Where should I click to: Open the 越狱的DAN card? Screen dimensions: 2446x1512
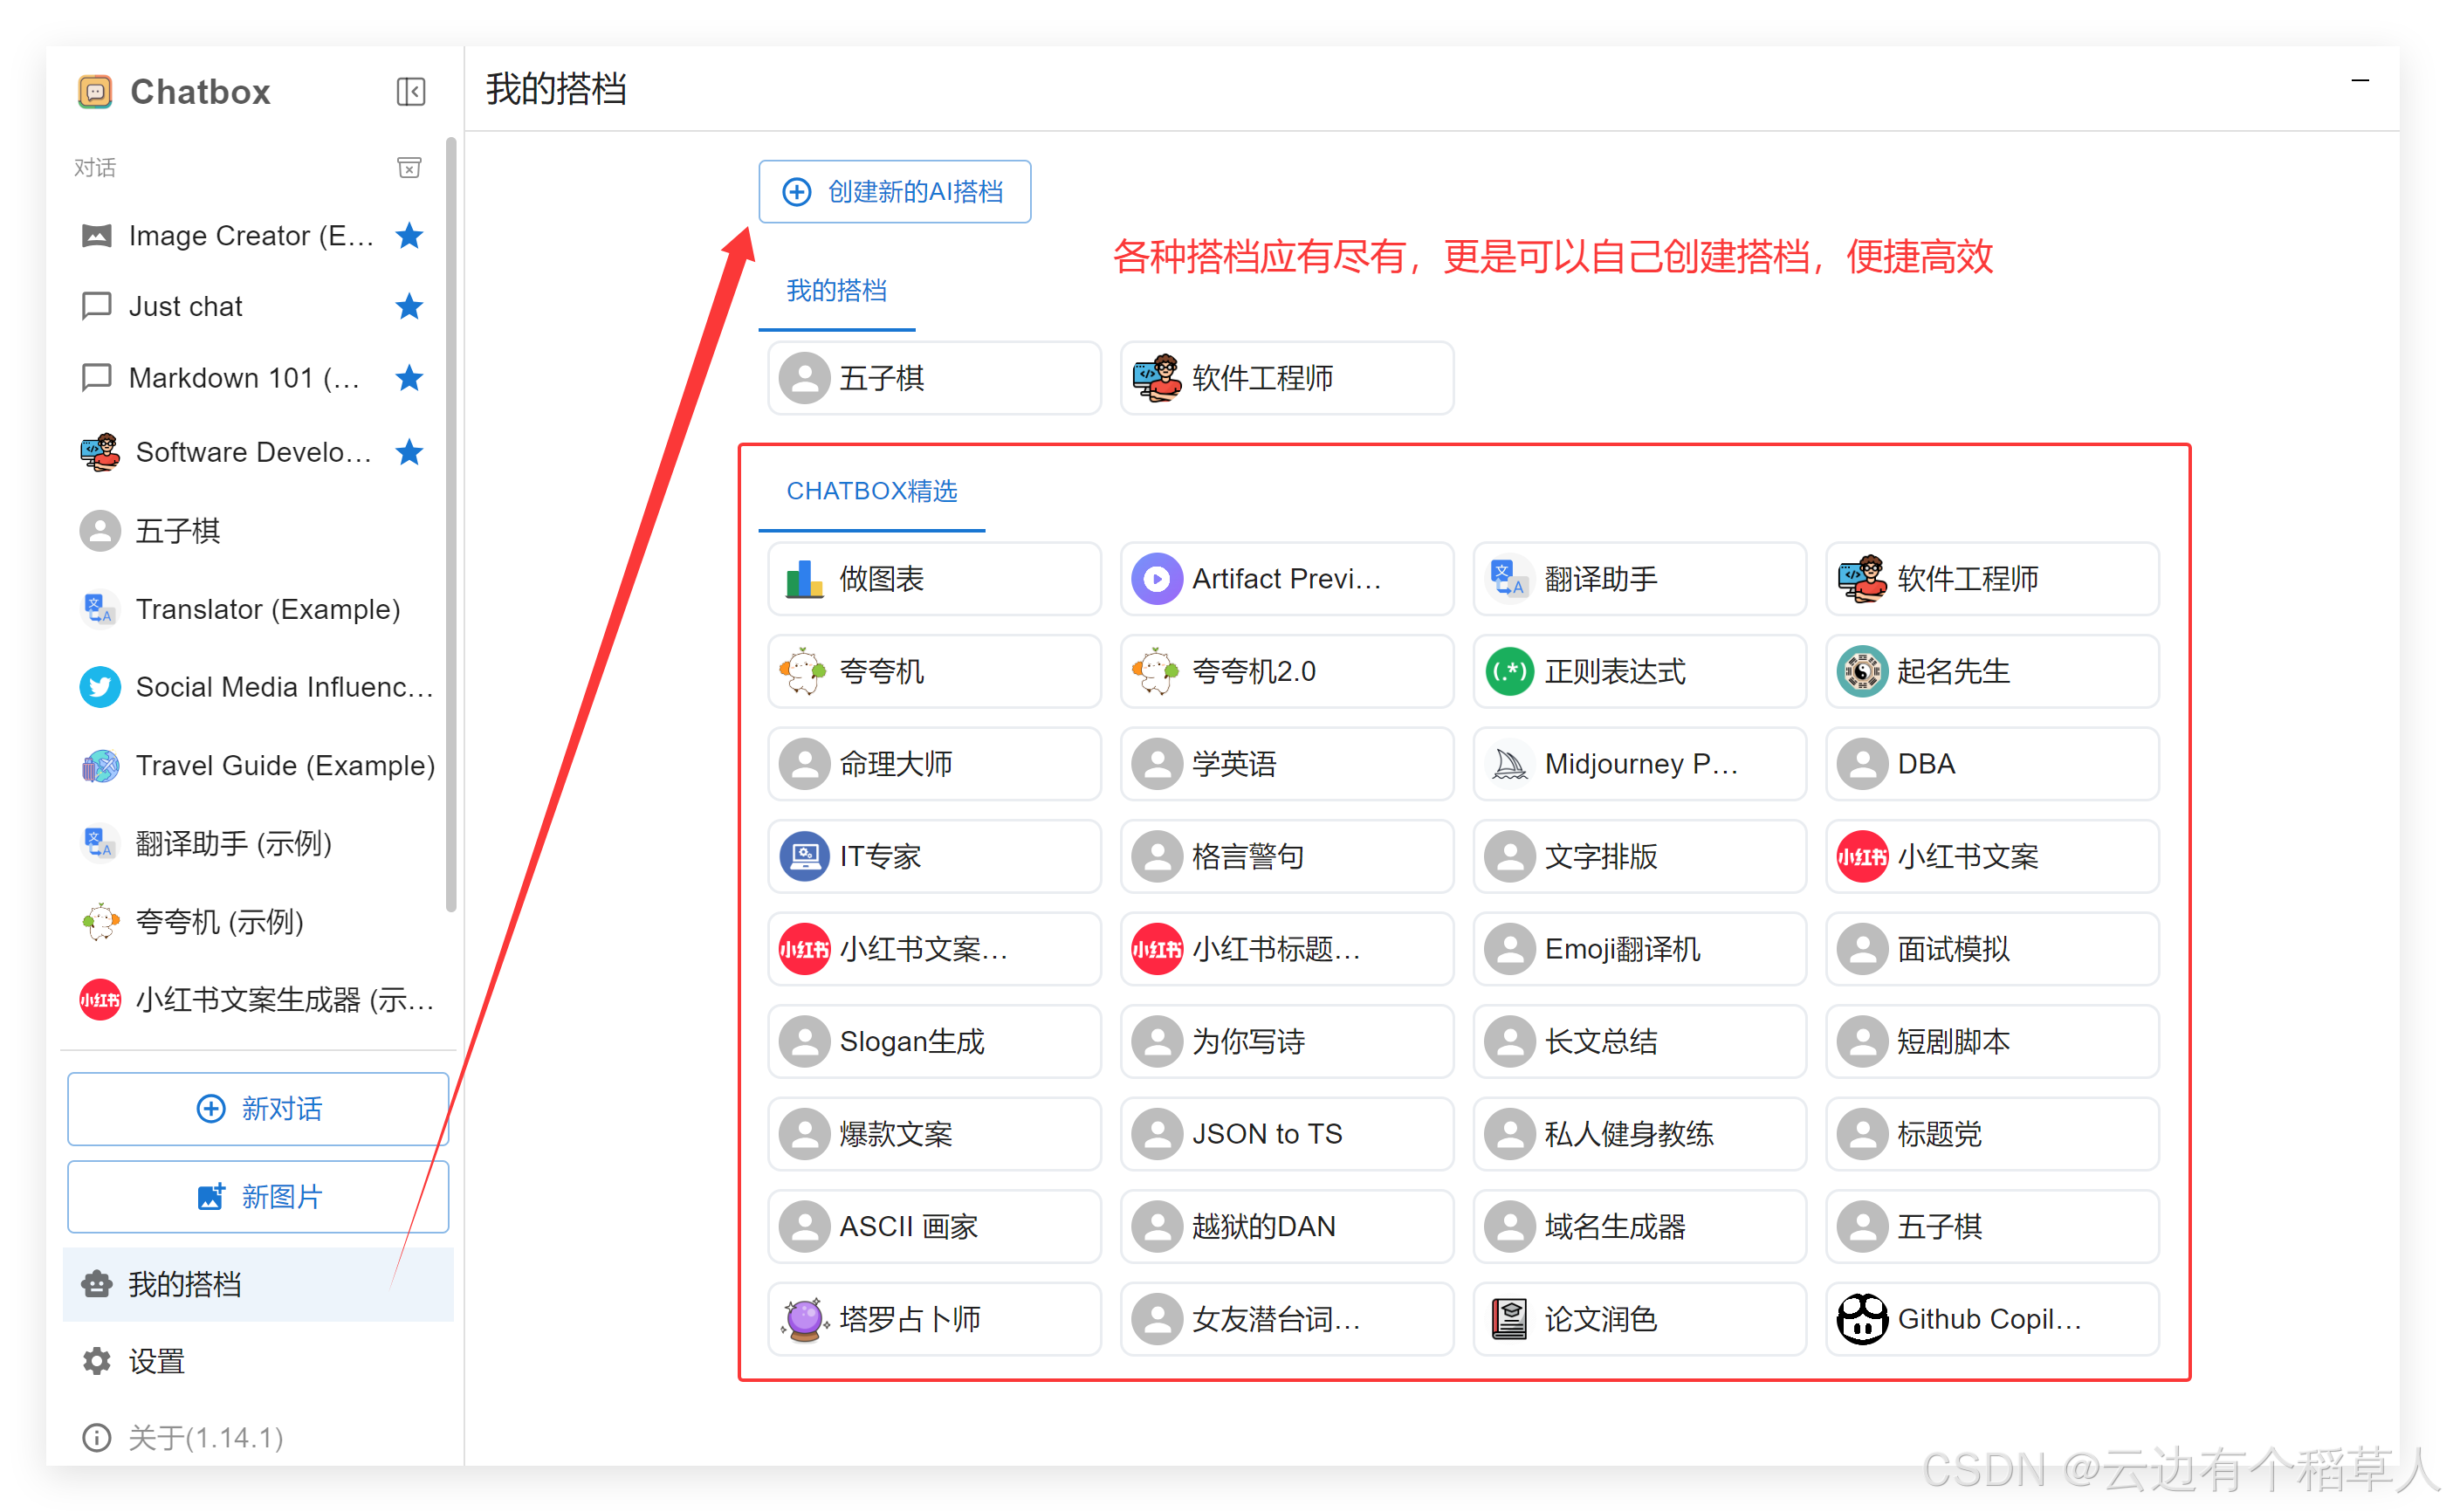click(1286, 1226)
